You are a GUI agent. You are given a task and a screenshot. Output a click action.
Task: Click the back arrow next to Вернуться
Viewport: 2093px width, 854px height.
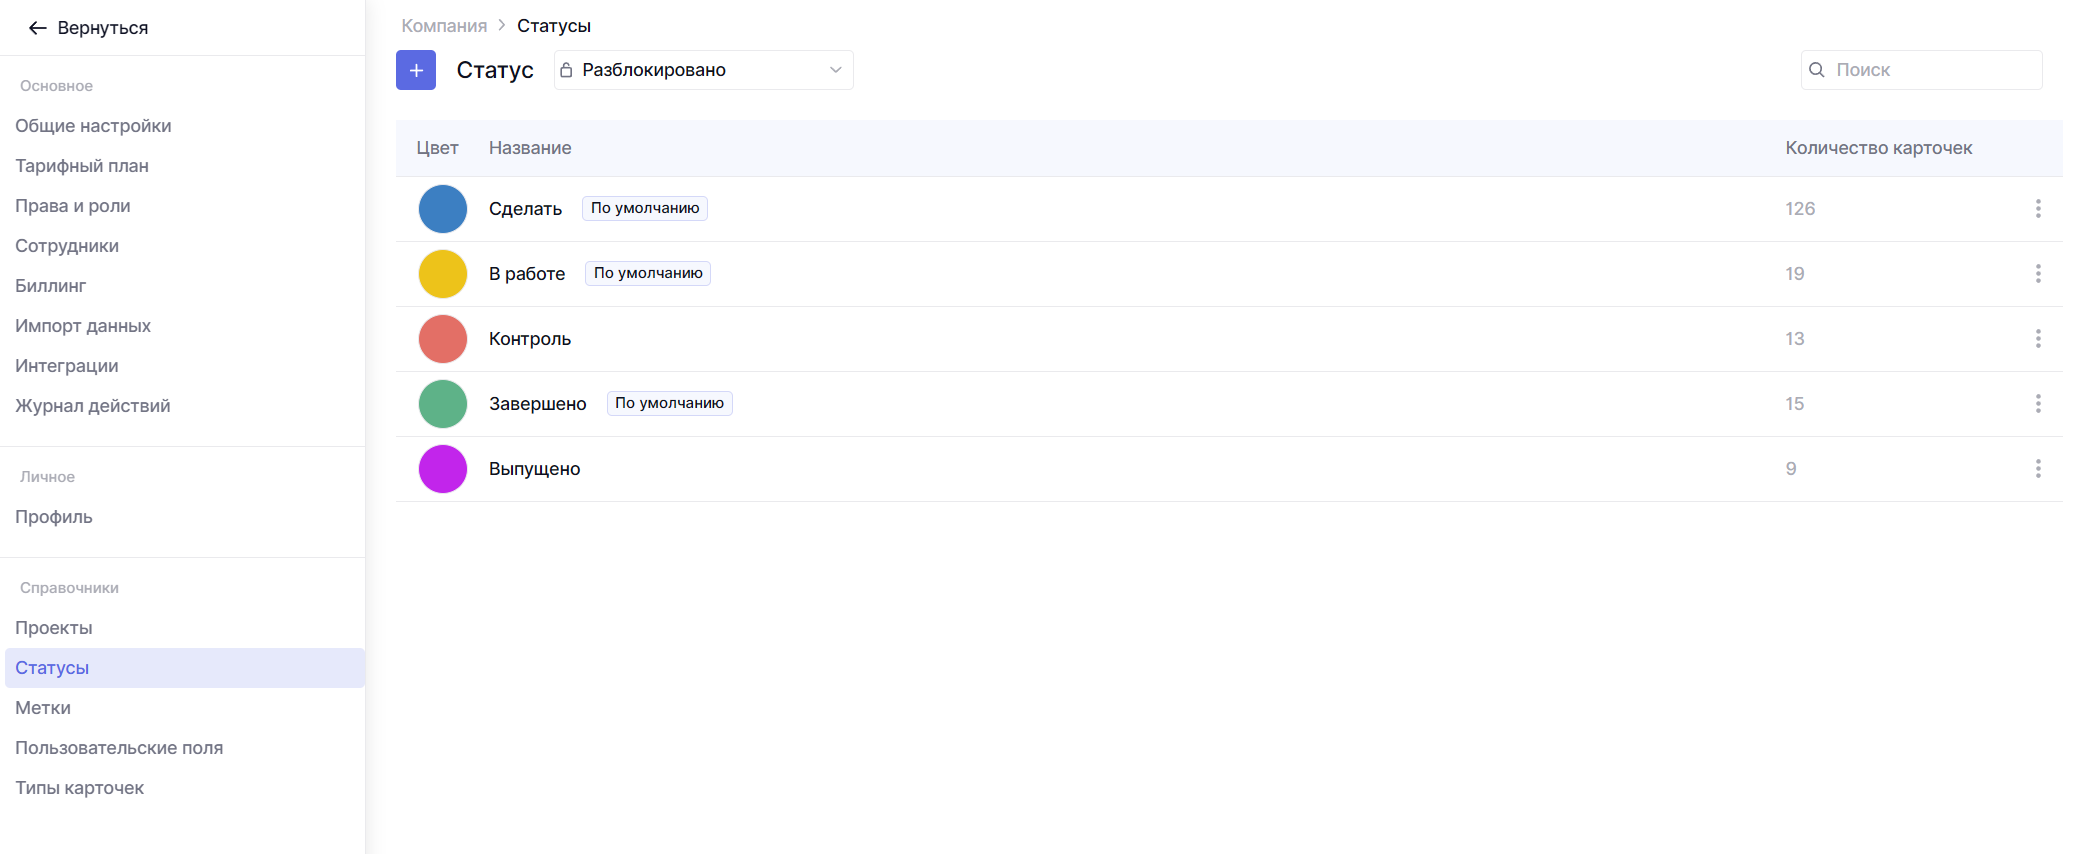coord(38,28)
